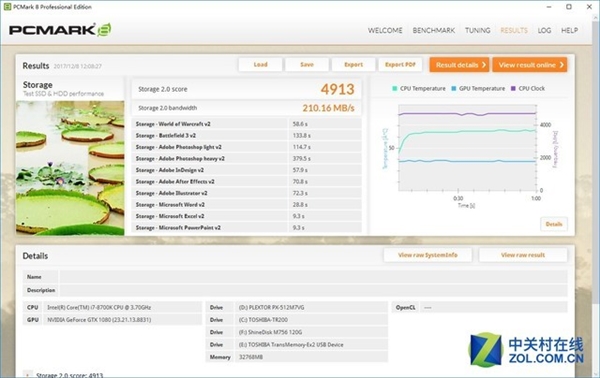Click the PCMark title bar app icon
This screenshot has height=378, width=600.
click(7, 7)
